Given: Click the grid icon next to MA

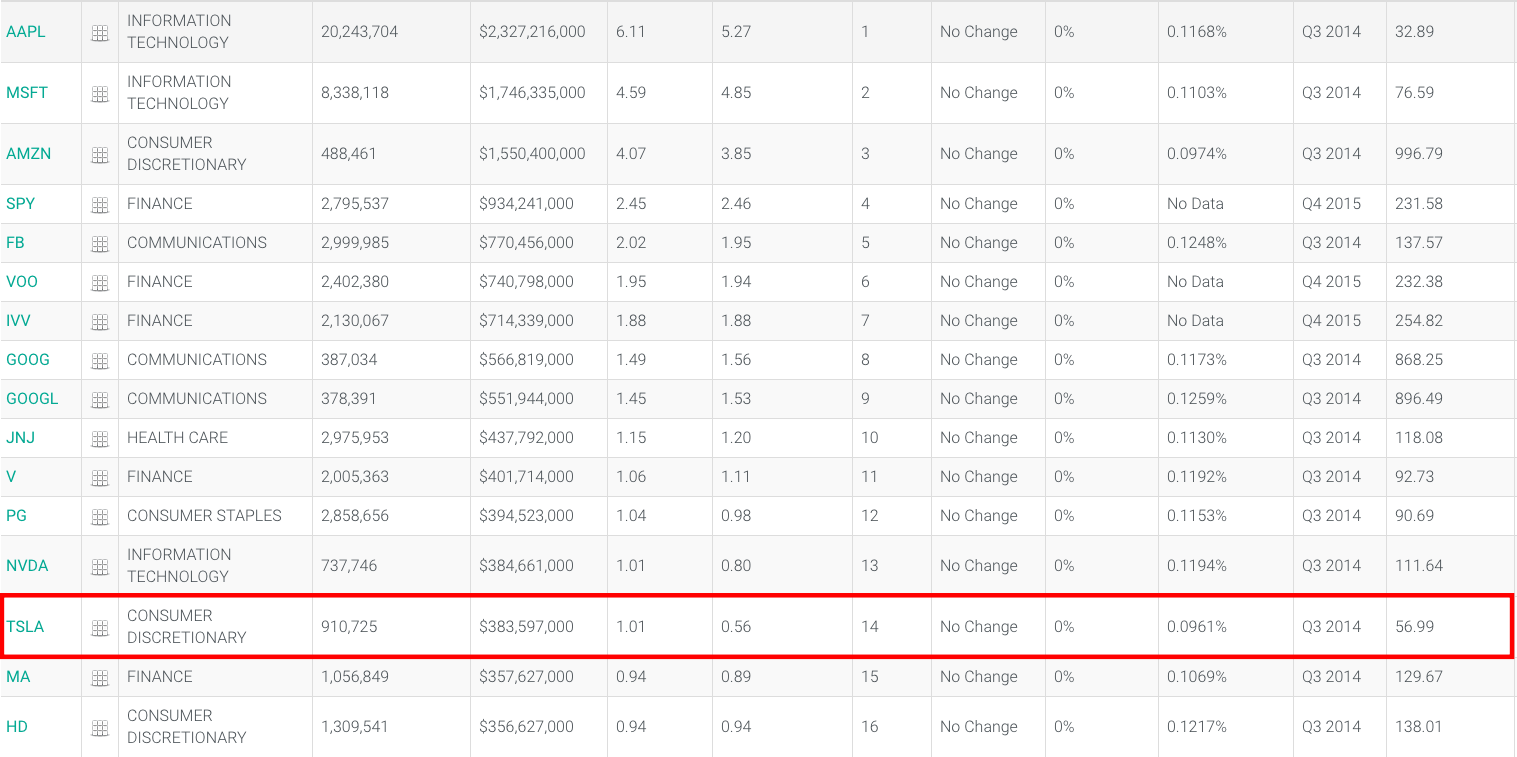Looking at the screenshot, I should 100,678.
